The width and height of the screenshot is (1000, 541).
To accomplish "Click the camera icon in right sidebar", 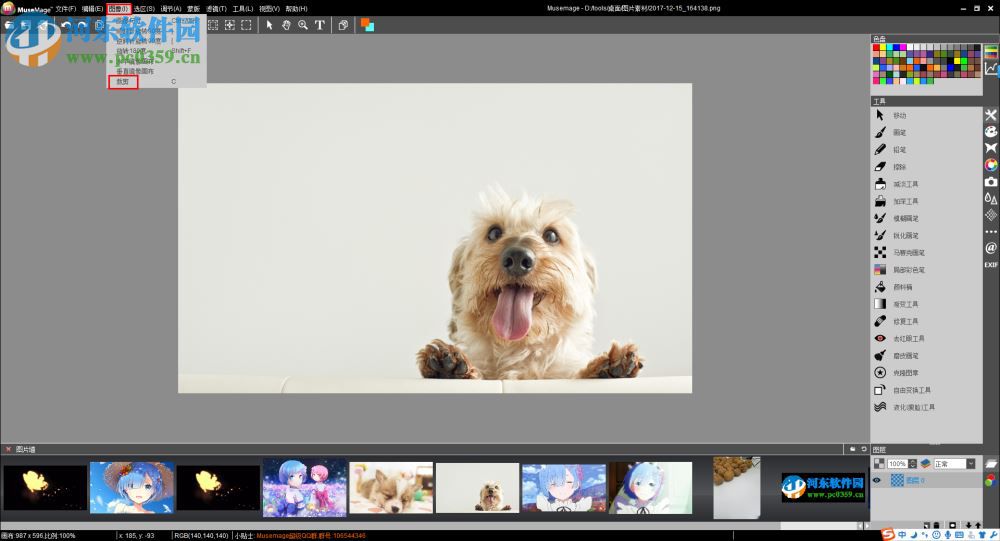I will (991, 182).
